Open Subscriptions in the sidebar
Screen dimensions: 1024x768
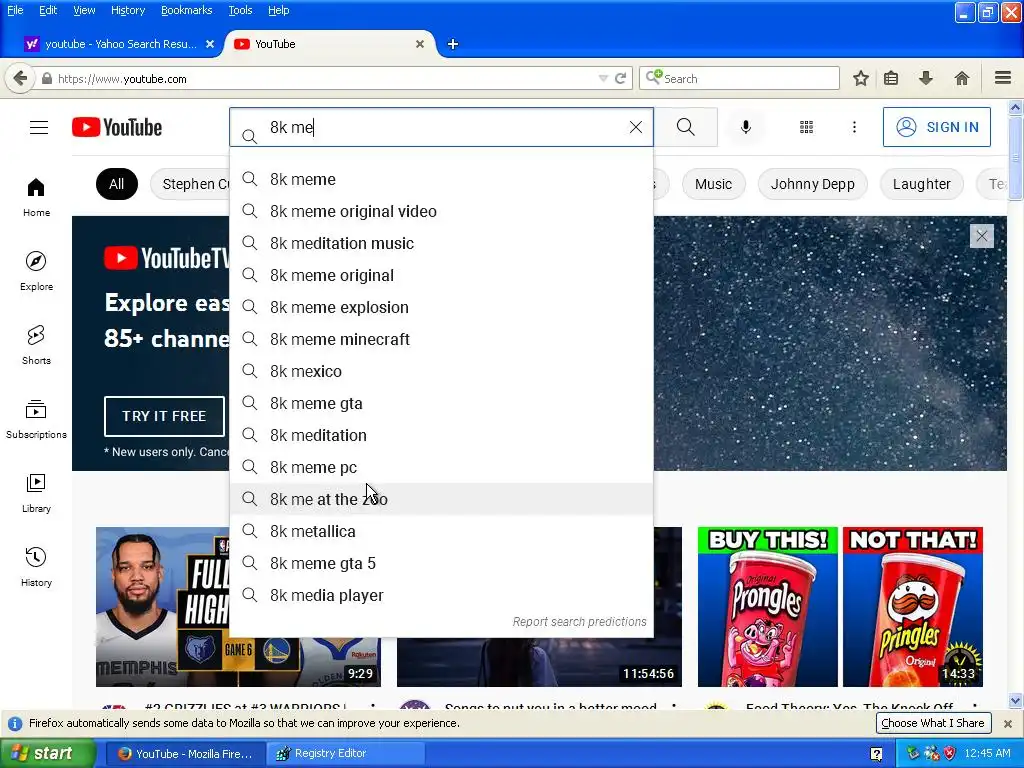tap(36, 419)
